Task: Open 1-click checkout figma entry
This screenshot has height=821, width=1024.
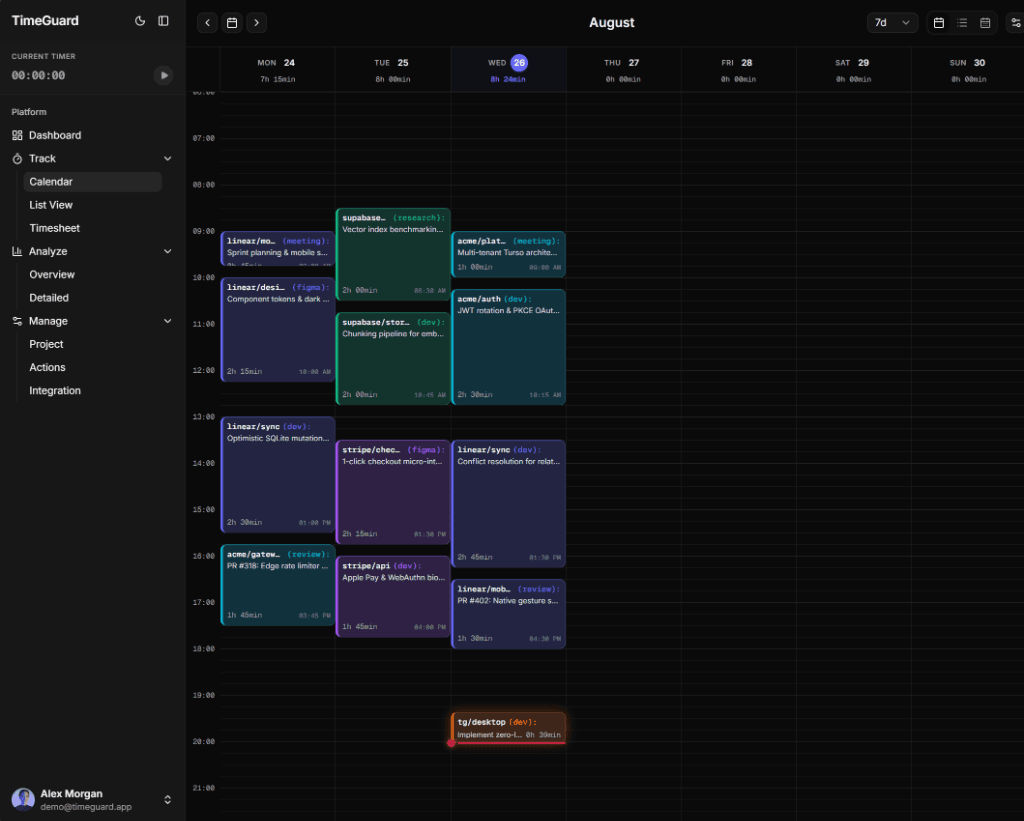Action: point(392,492)
